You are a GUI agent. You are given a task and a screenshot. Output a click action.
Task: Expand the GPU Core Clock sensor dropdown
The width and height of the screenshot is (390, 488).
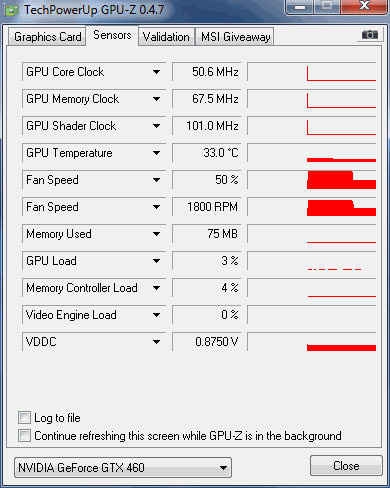pos(156,72)
